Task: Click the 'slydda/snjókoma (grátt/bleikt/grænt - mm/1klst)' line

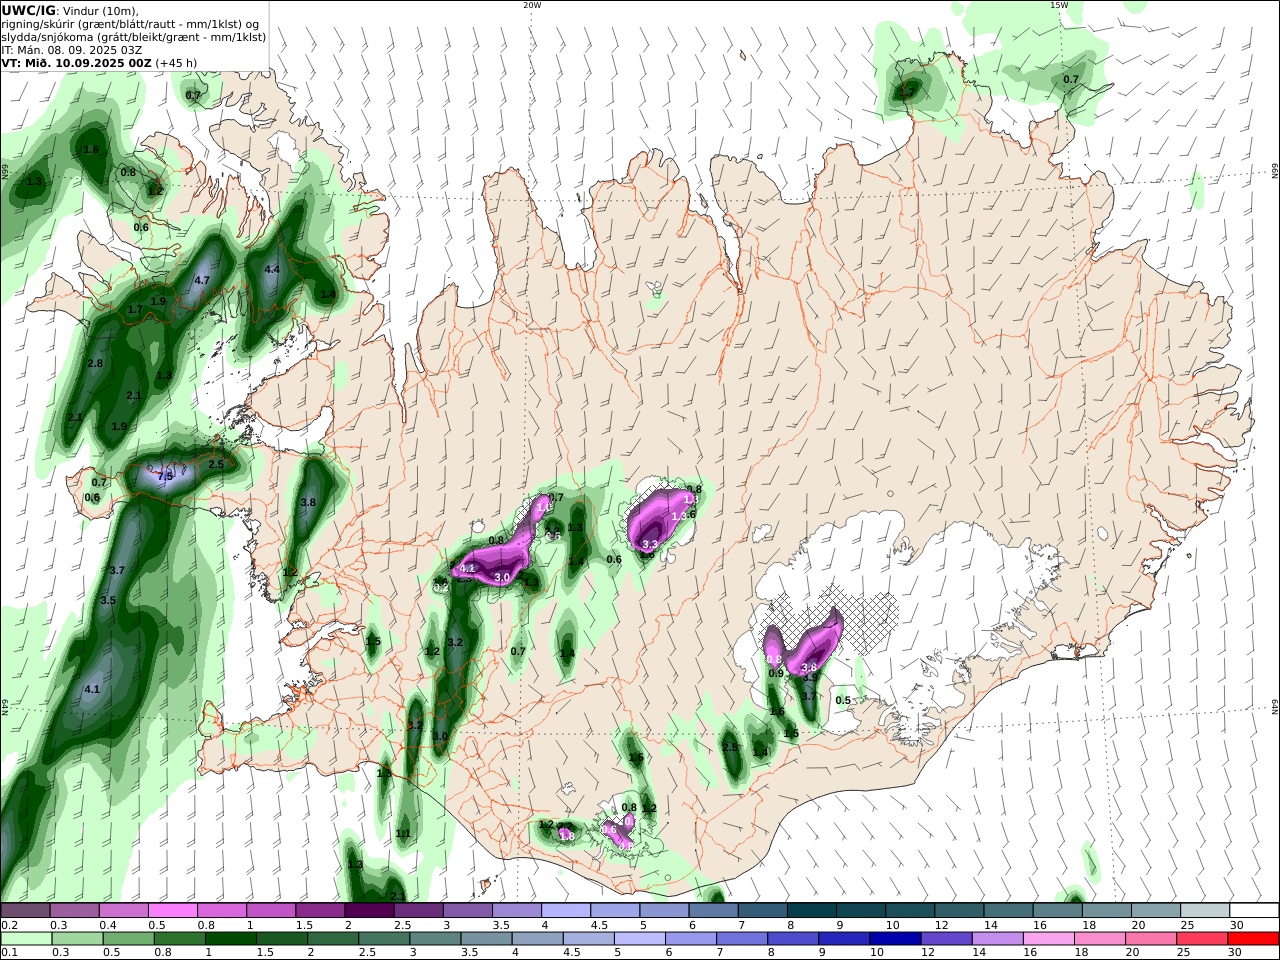Action: (133, 36)
